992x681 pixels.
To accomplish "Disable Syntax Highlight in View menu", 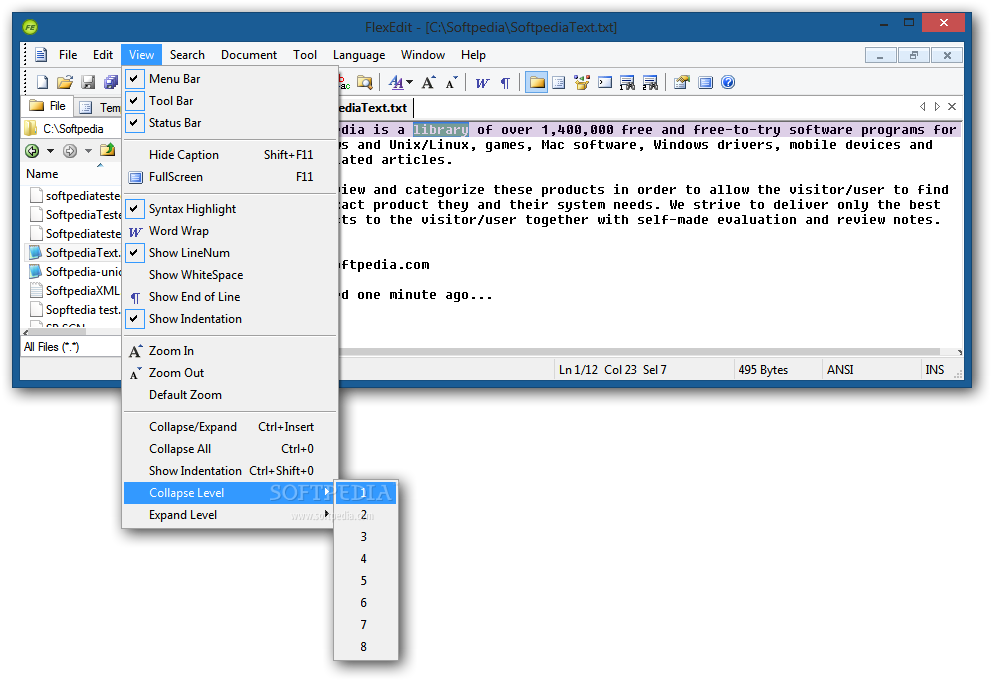I will (230, 209).
